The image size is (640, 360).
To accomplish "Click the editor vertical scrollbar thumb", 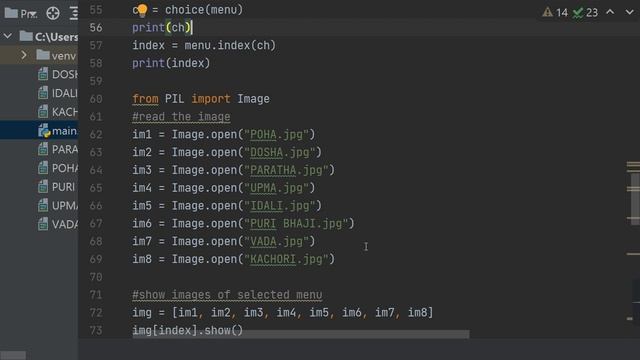I will (x=635, y=199).
